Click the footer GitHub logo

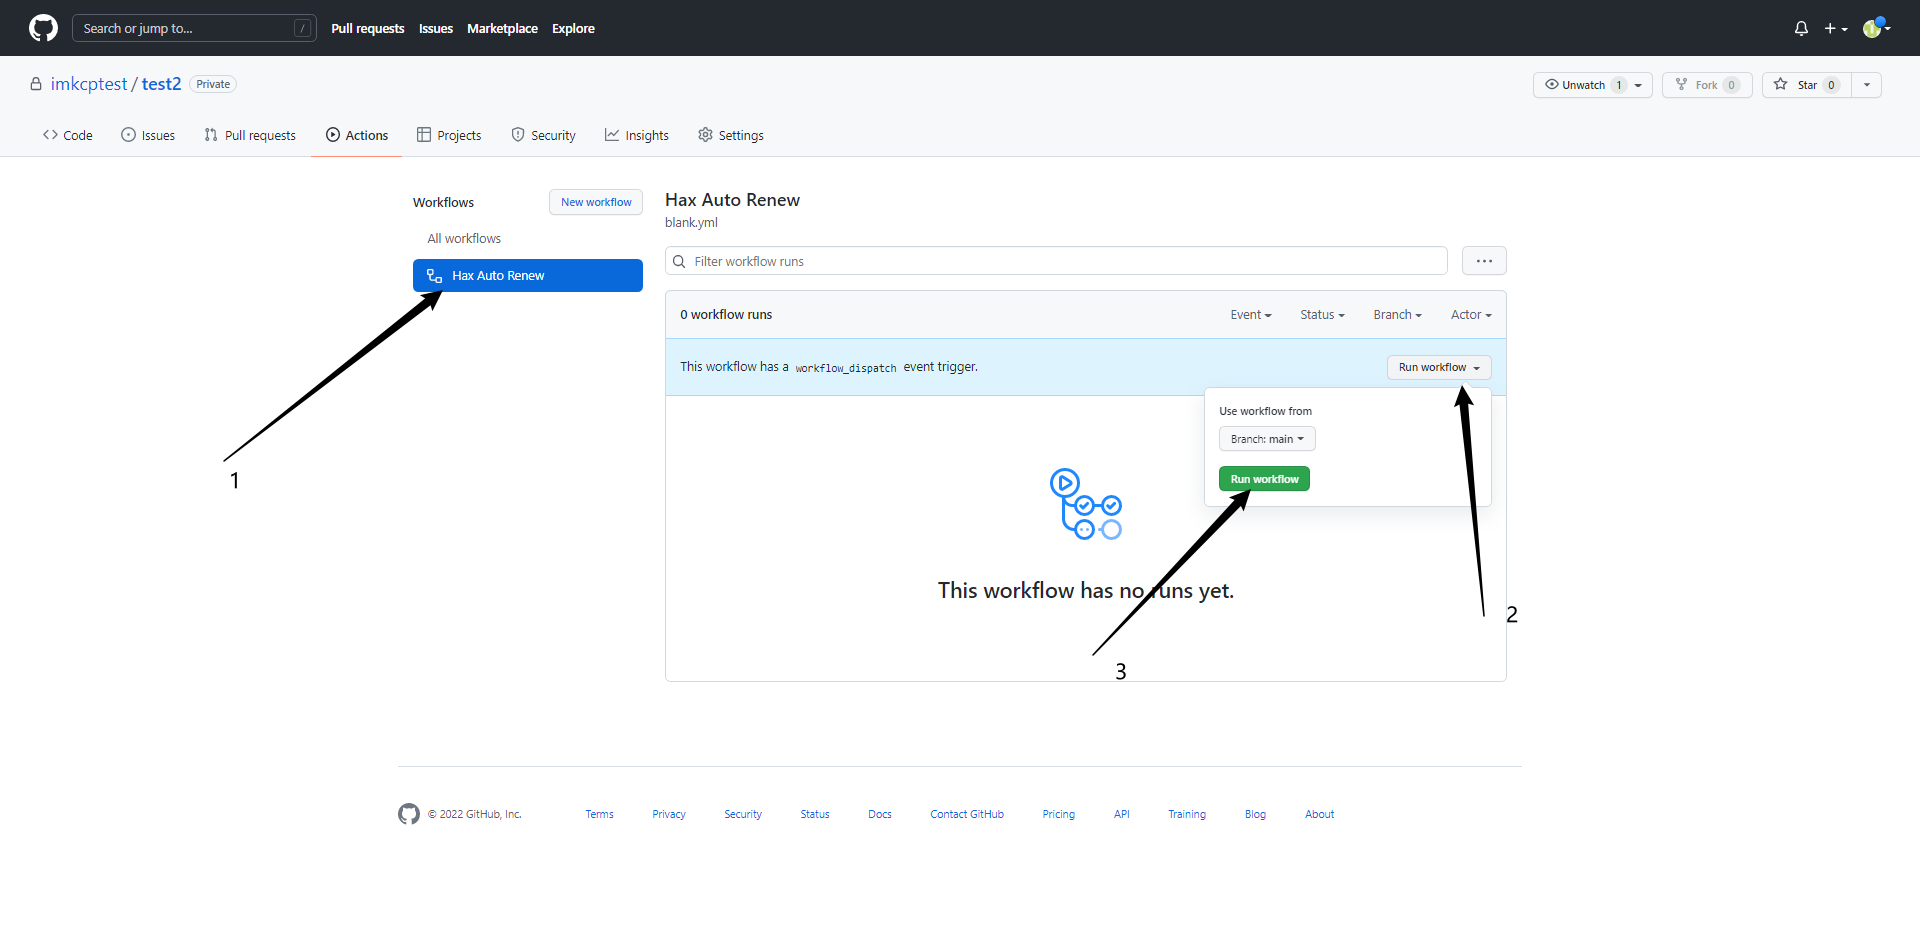click(x=409, y=814)
